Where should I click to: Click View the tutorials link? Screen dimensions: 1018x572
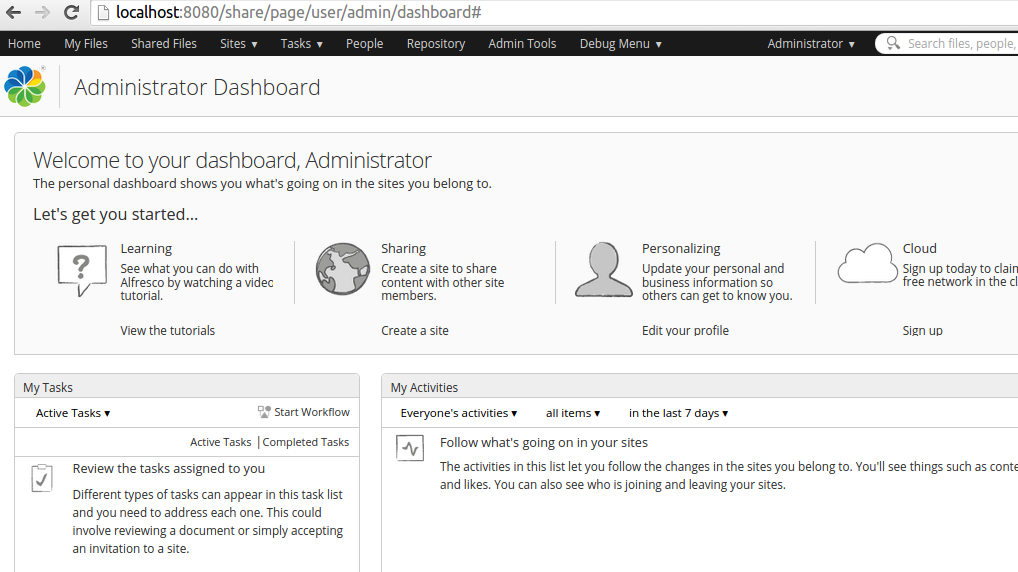click(168, 330)
